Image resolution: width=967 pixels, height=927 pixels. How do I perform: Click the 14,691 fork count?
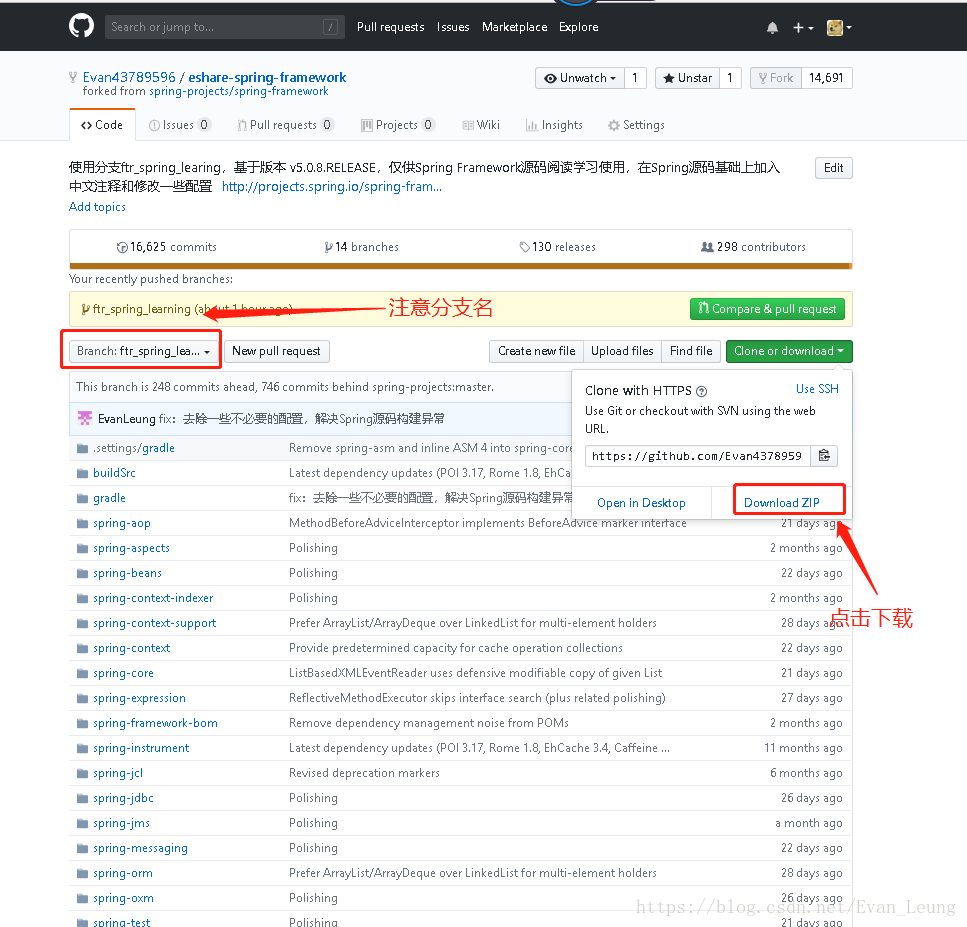[x=826, y=78]
